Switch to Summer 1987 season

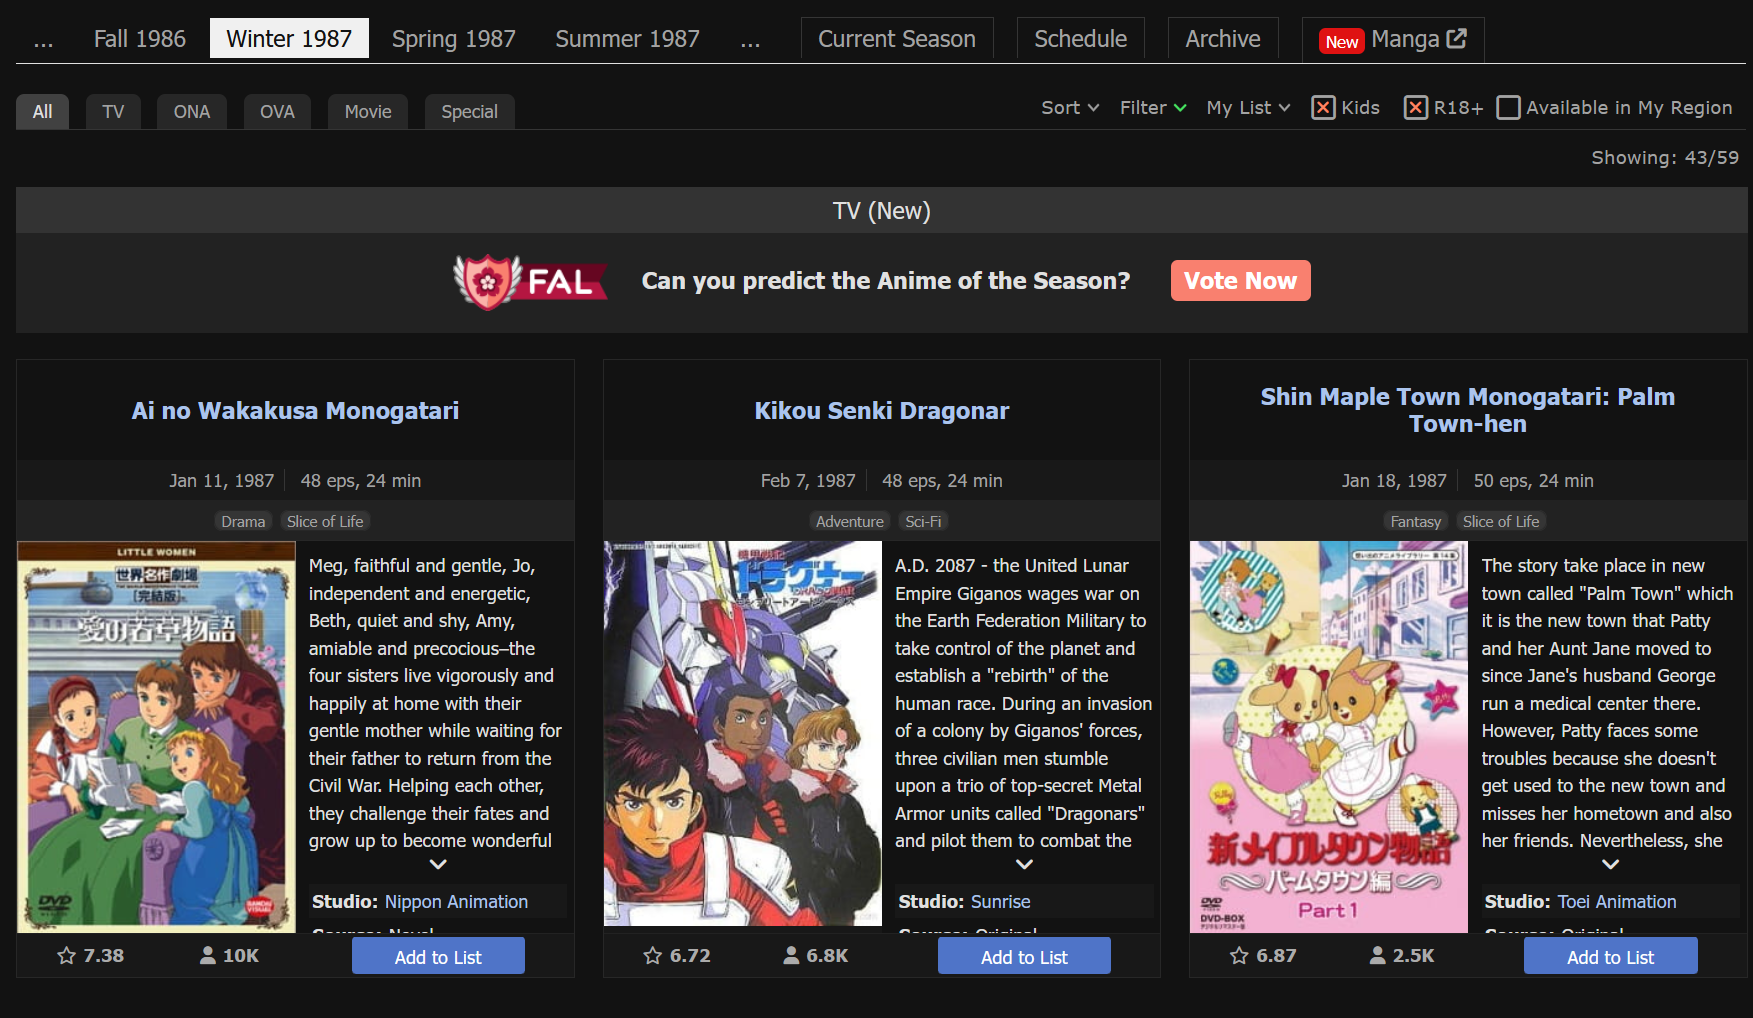pos(627,39)
